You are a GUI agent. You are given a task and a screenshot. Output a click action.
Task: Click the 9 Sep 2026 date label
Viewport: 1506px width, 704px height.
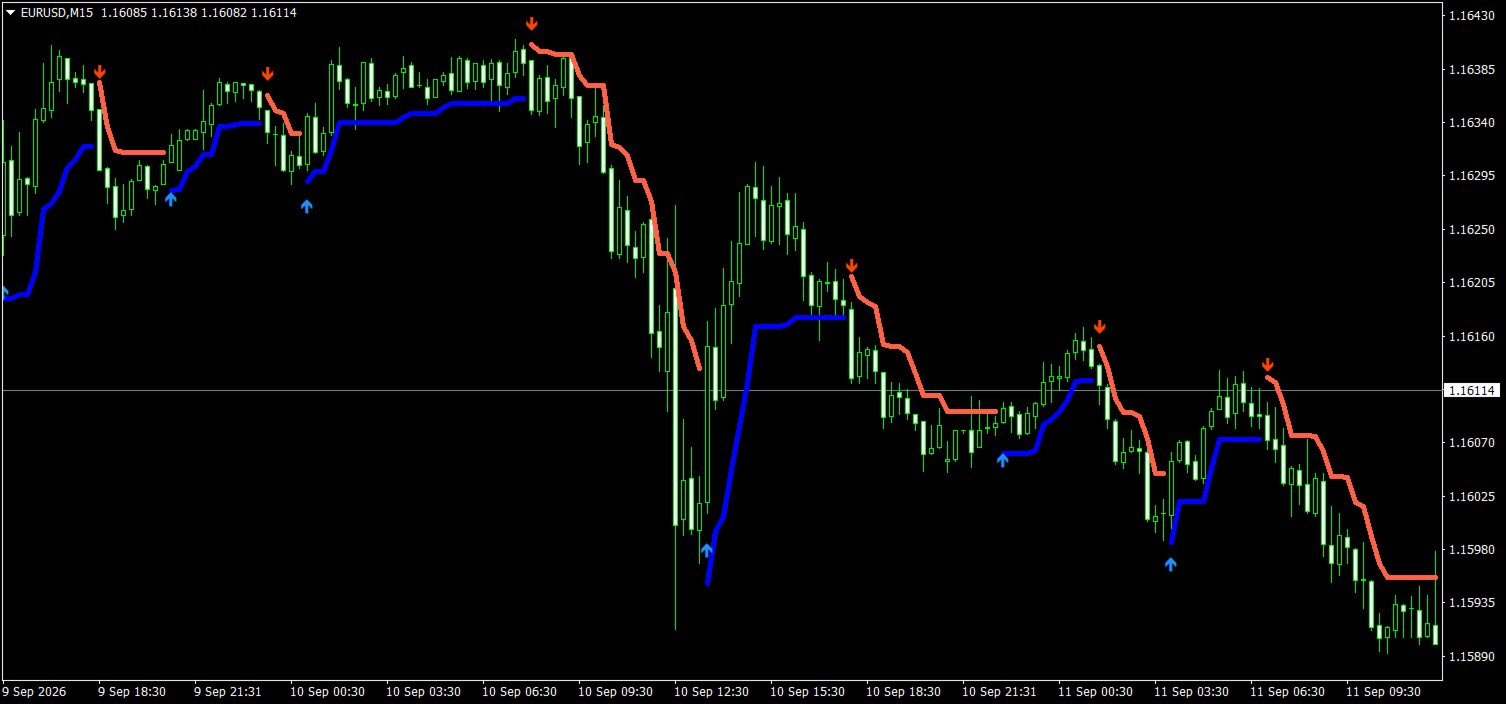click(34, 691)
